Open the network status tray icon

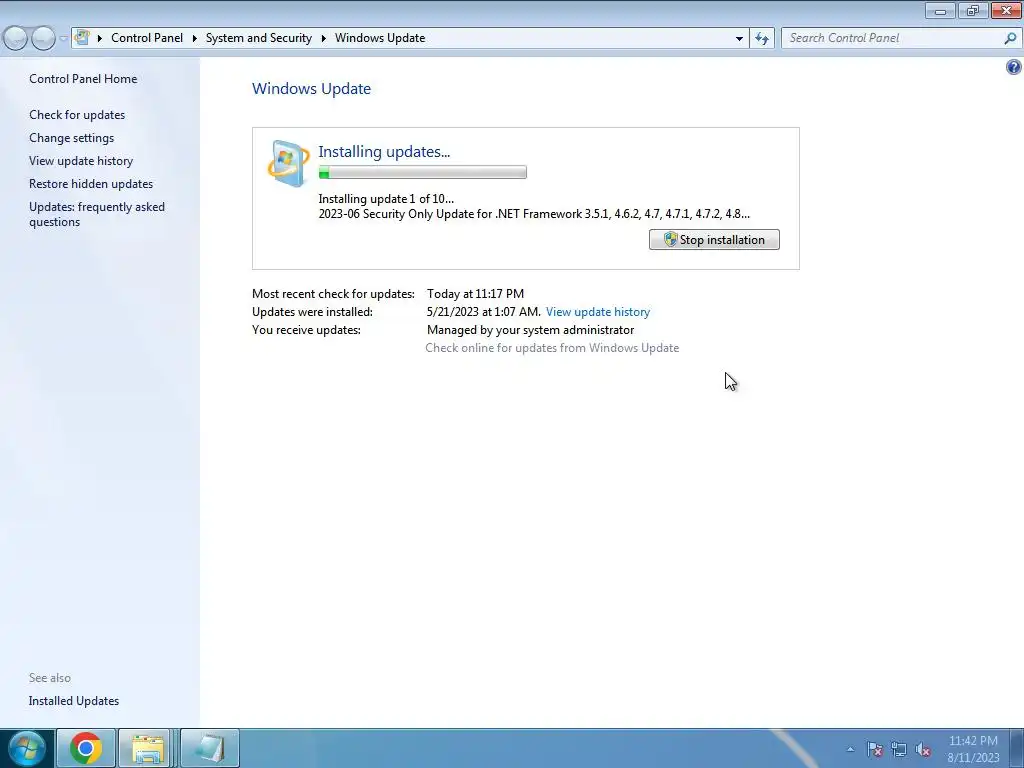pyautogui.click(x=899, y=749)
